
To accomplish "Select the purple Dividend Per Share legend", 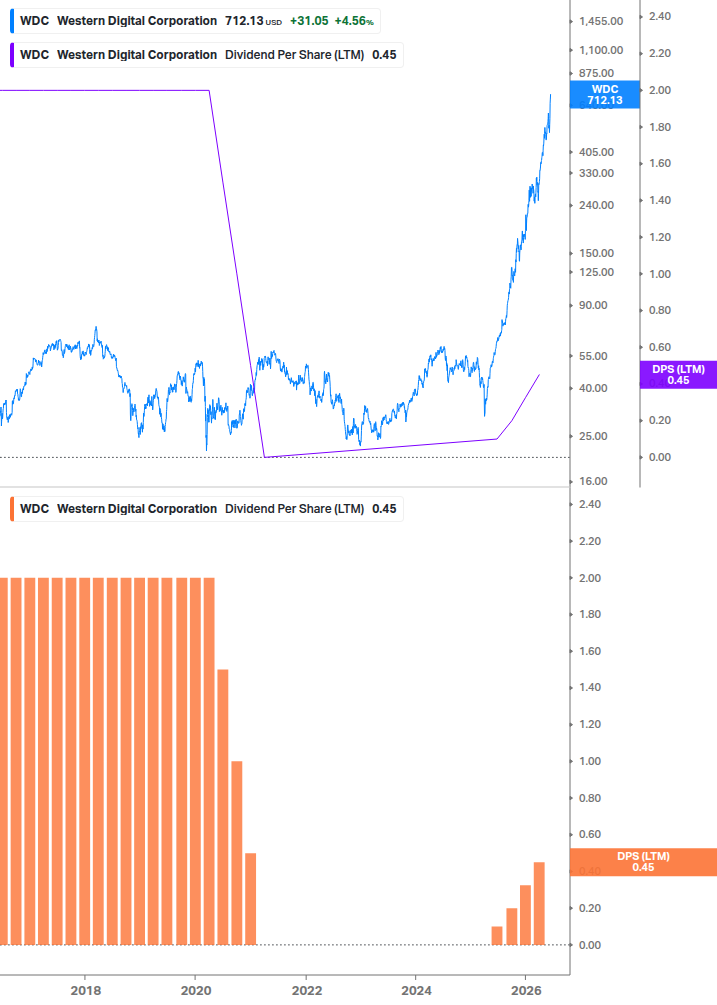I will pos(207,55).
